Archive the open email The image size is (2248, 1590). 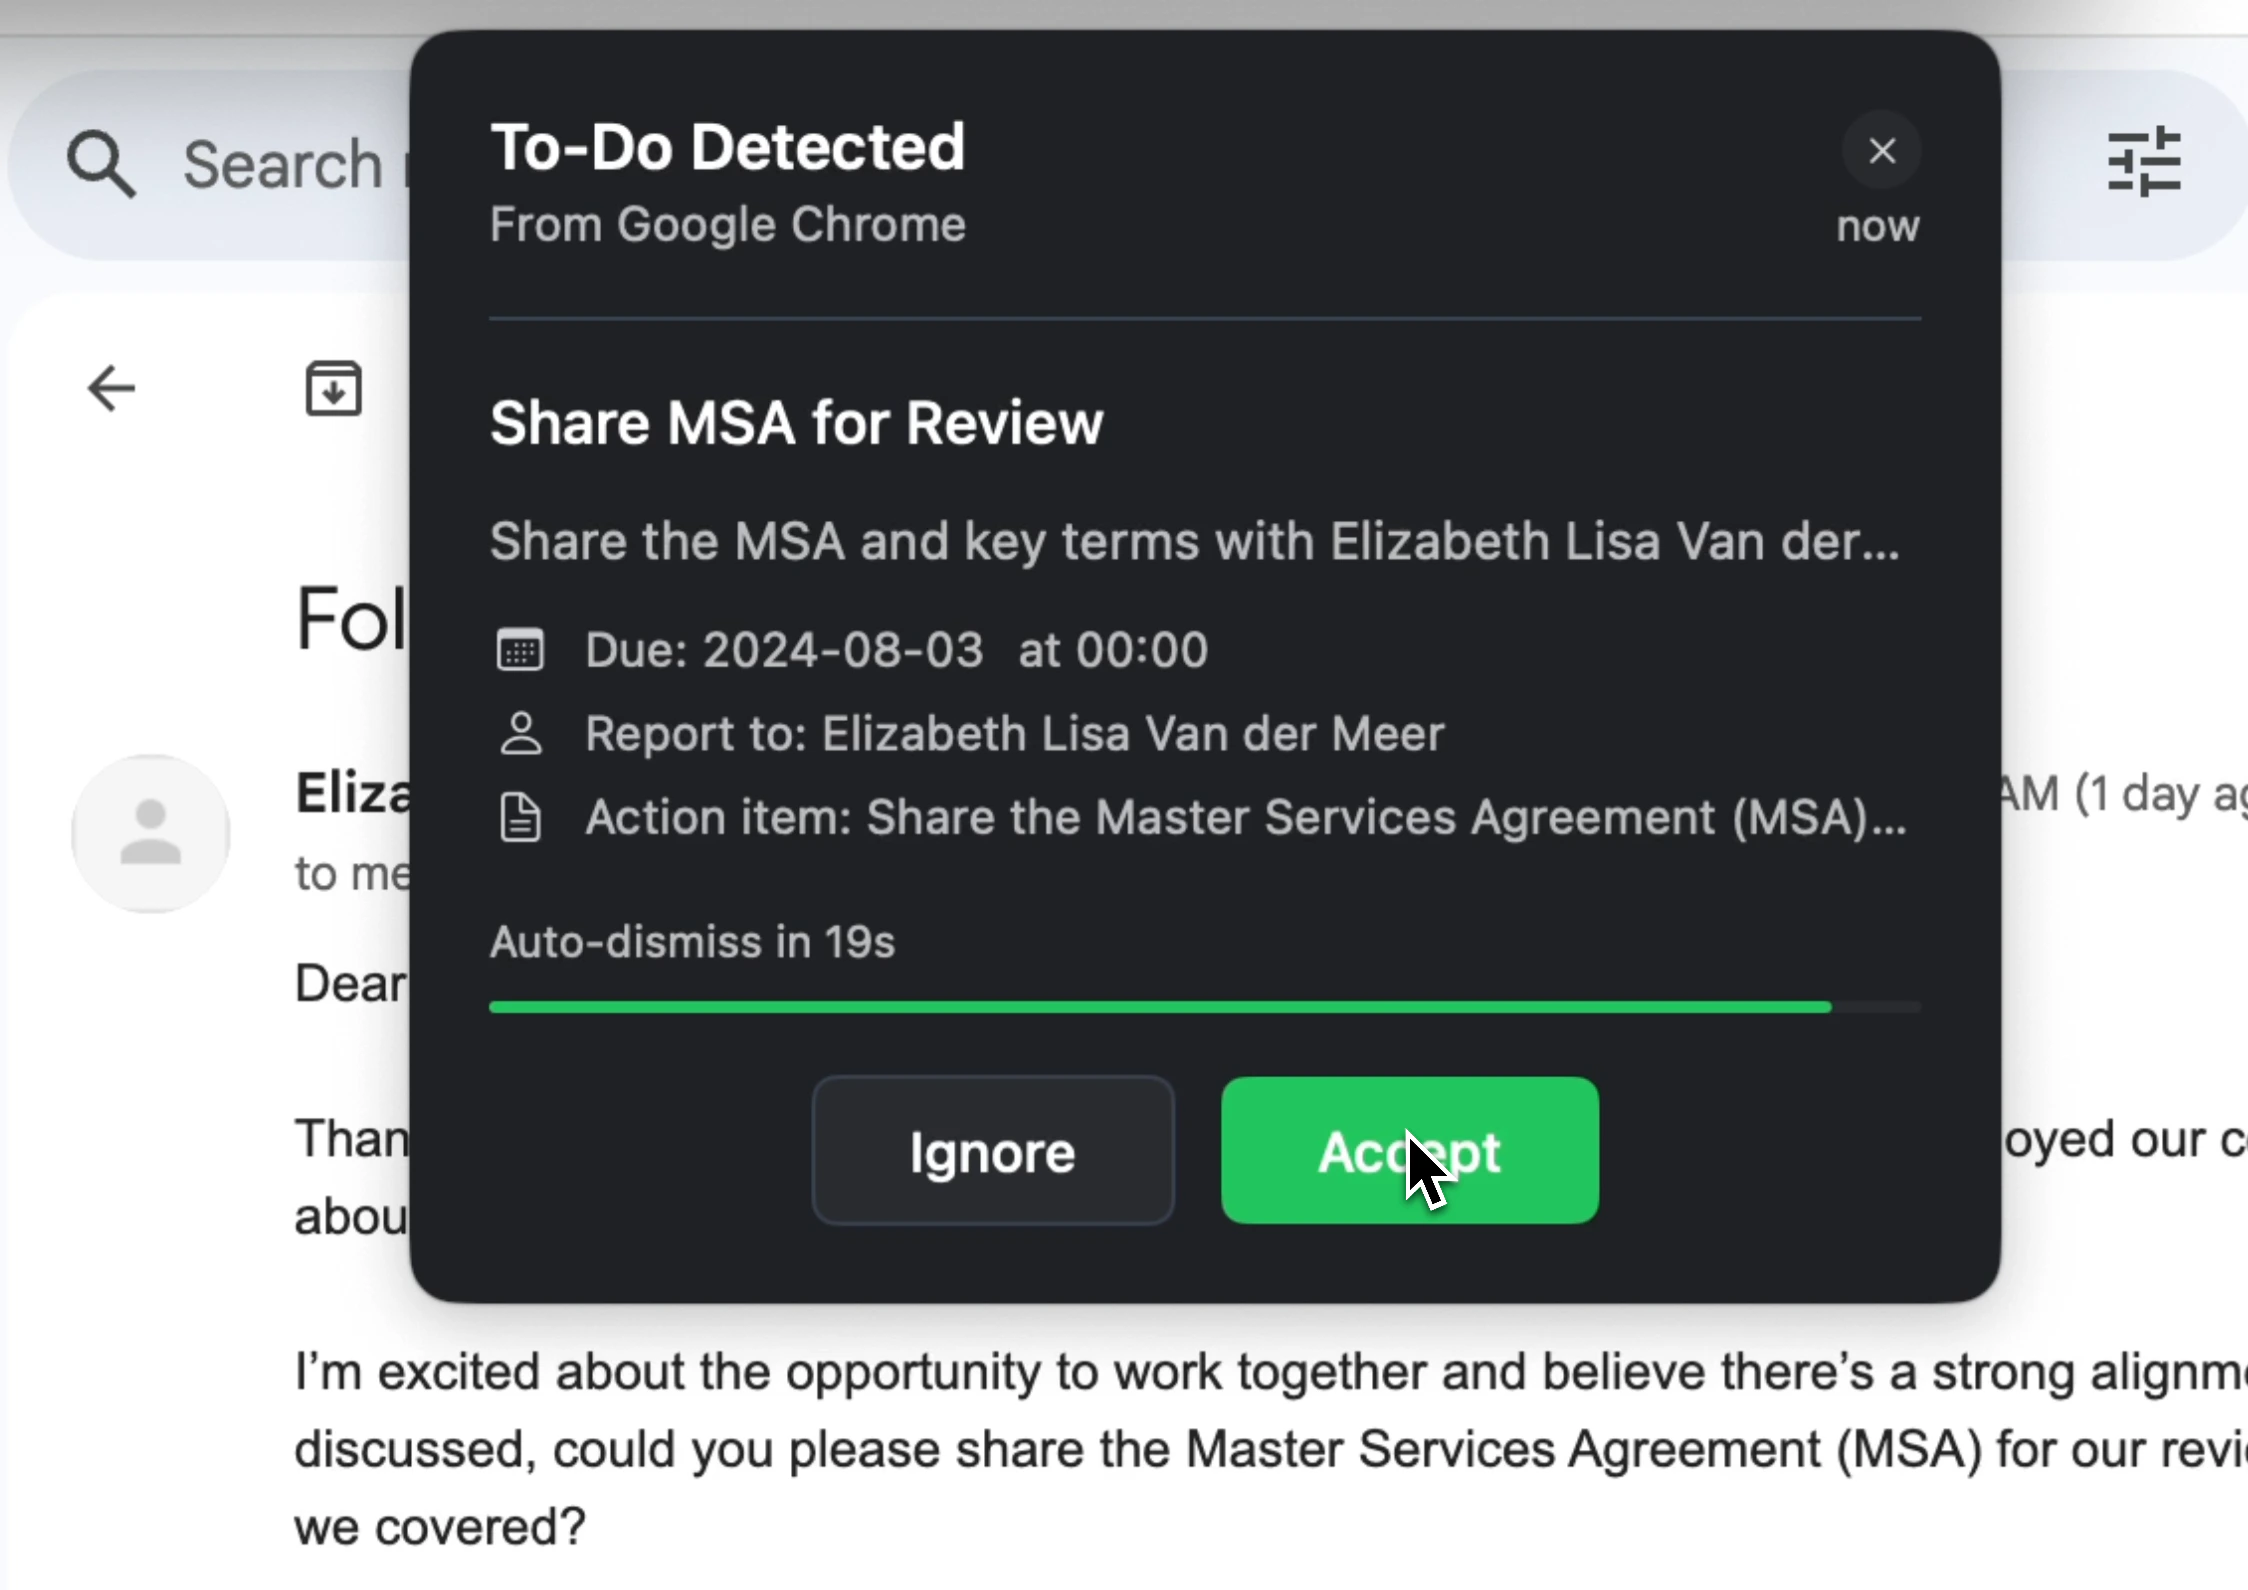[x=333, y=388]
